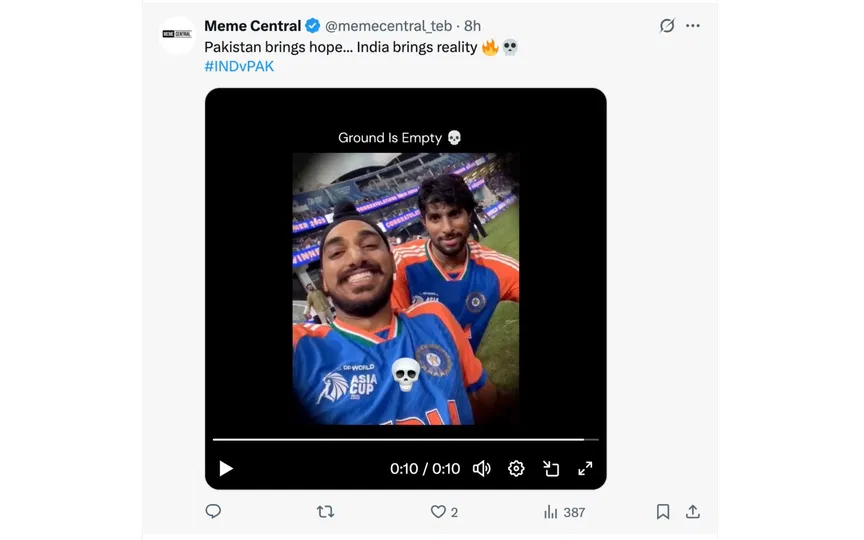Open the Meme Central display name link
The image size is (864, 540).
coord(252,26)
